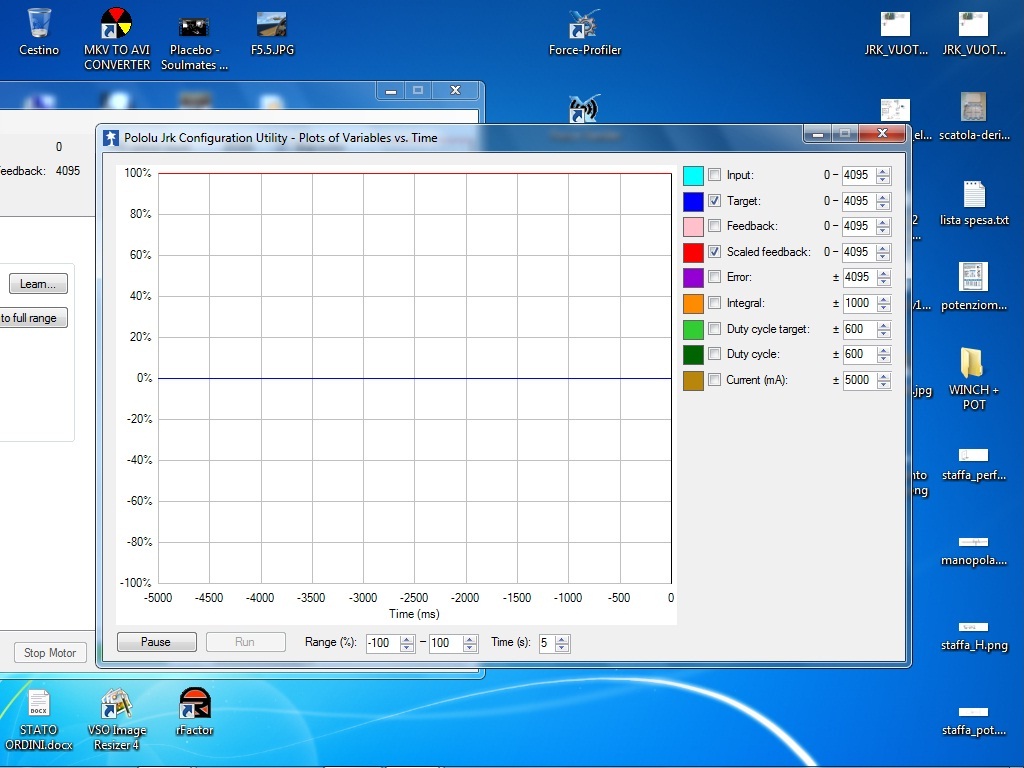Click the Learn... button in background window
Screen dimensions: 1024x768
pos(38,284)
